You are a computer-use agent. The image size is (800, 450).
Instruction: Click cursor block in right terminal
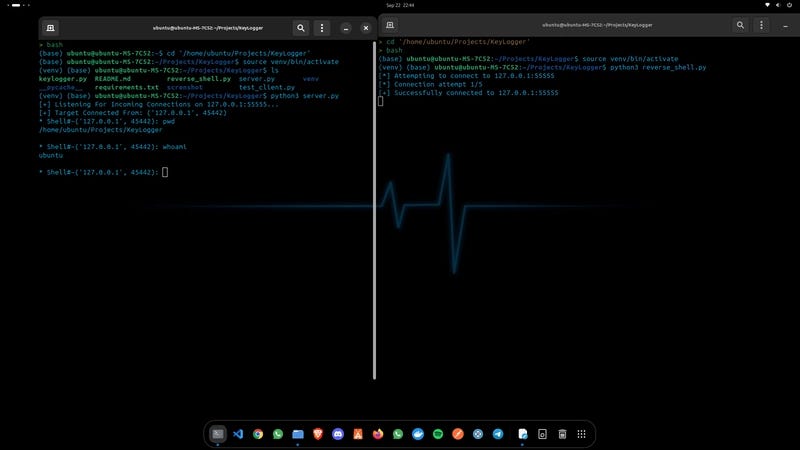381,101
